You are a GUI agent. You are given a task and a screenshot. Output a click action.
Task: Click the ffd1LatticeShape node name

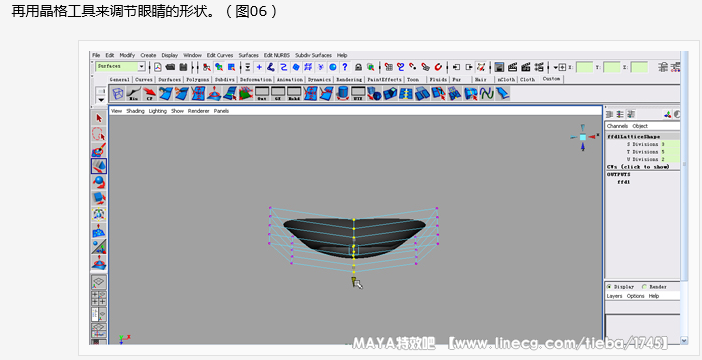pyautogui.click(x=634, y=137)
